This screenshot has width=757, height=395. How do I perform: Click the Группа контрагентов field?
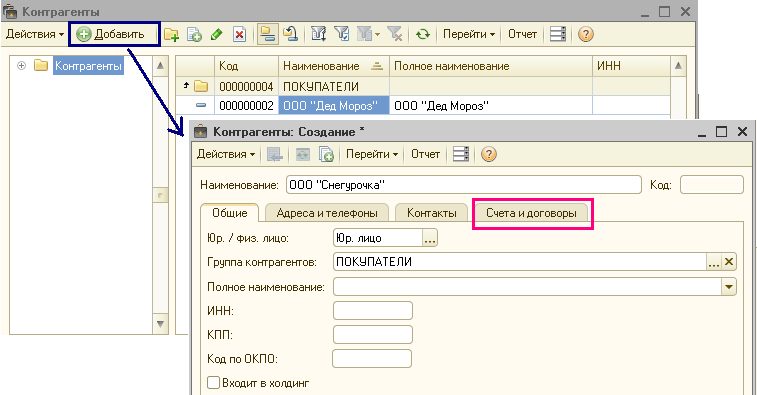tap(519, 262)
